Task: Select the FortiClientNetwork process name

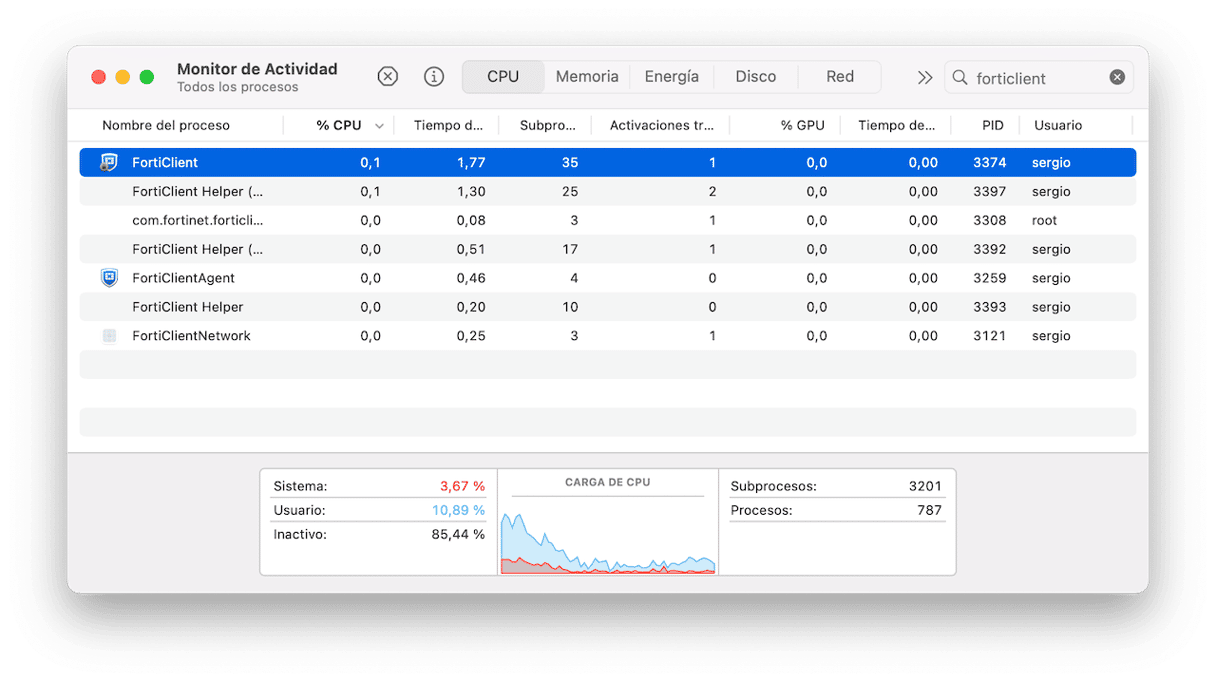Action: pos(191,336)
